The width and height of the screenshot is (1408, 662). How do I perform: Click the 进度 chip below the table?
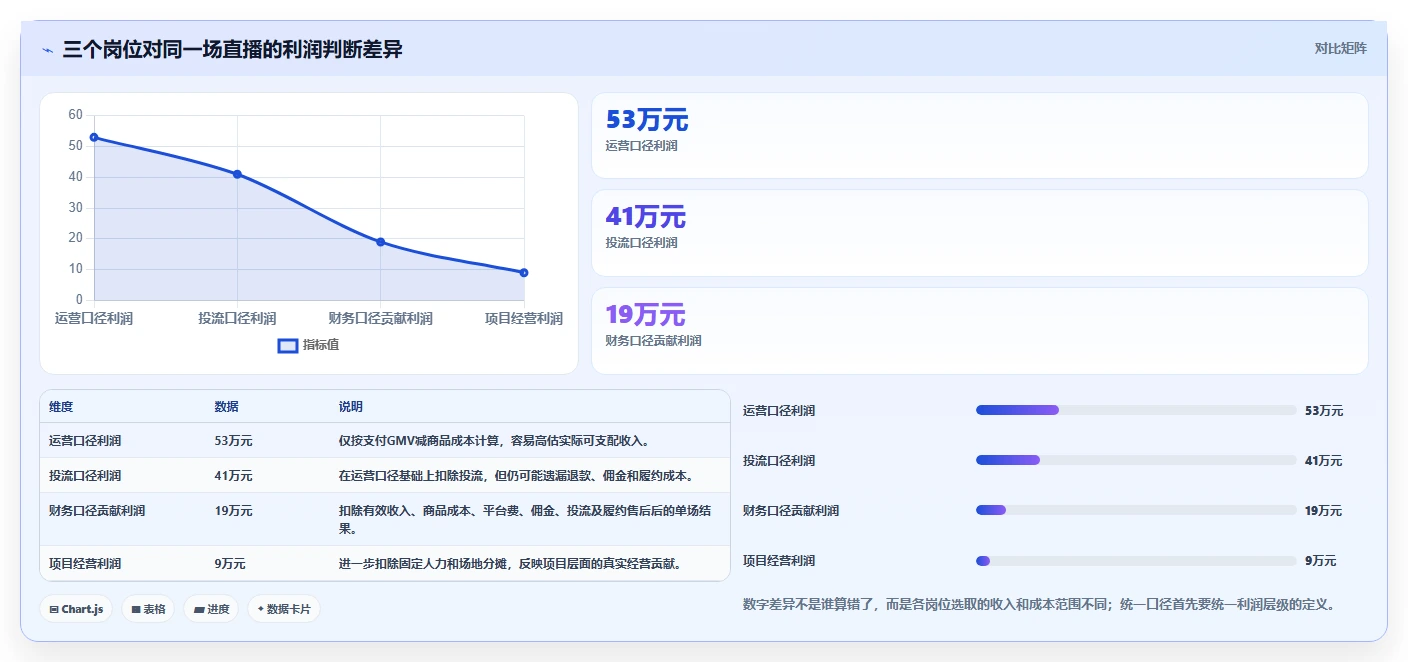pos(210,609)
